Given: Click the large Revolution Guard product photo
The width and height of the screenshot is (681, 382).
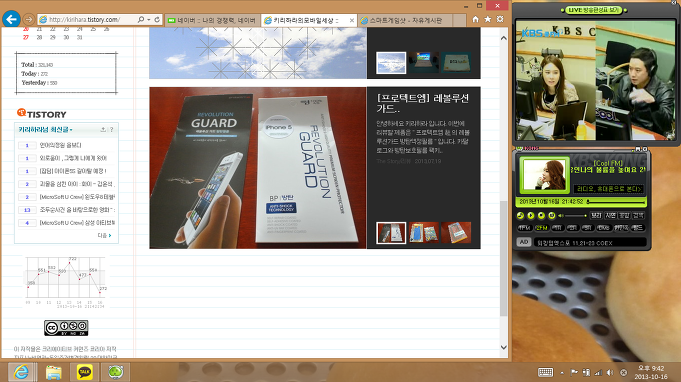Looking at the screenshot, I should 258,168.
